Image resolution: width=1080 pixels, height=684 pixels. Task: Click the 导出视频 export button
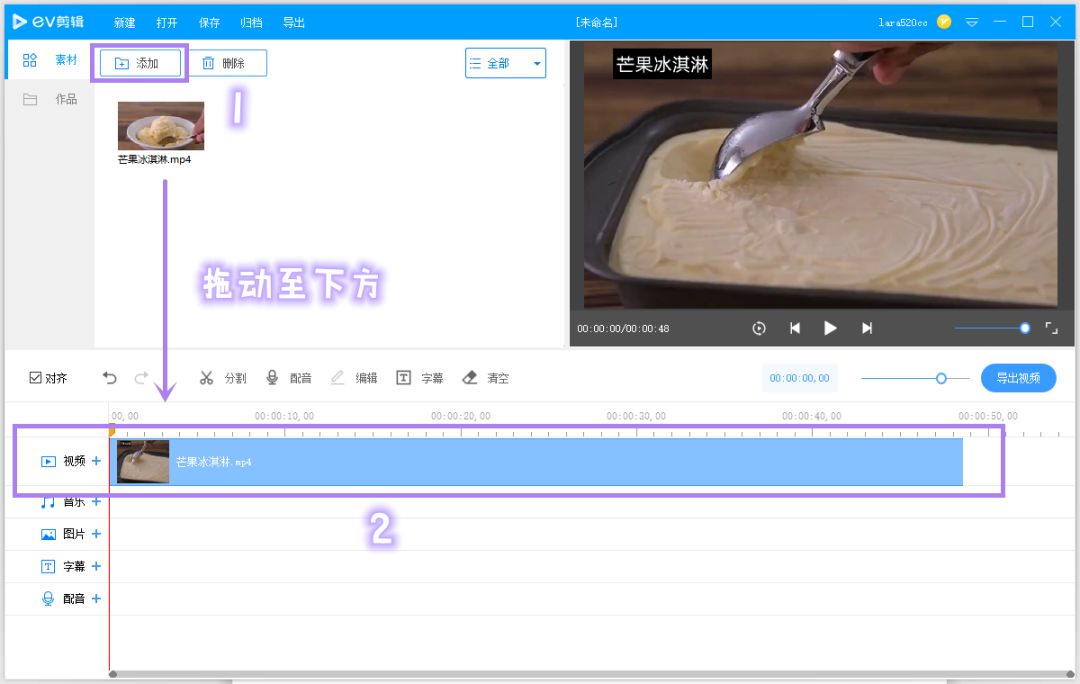tap(1018, 378)
